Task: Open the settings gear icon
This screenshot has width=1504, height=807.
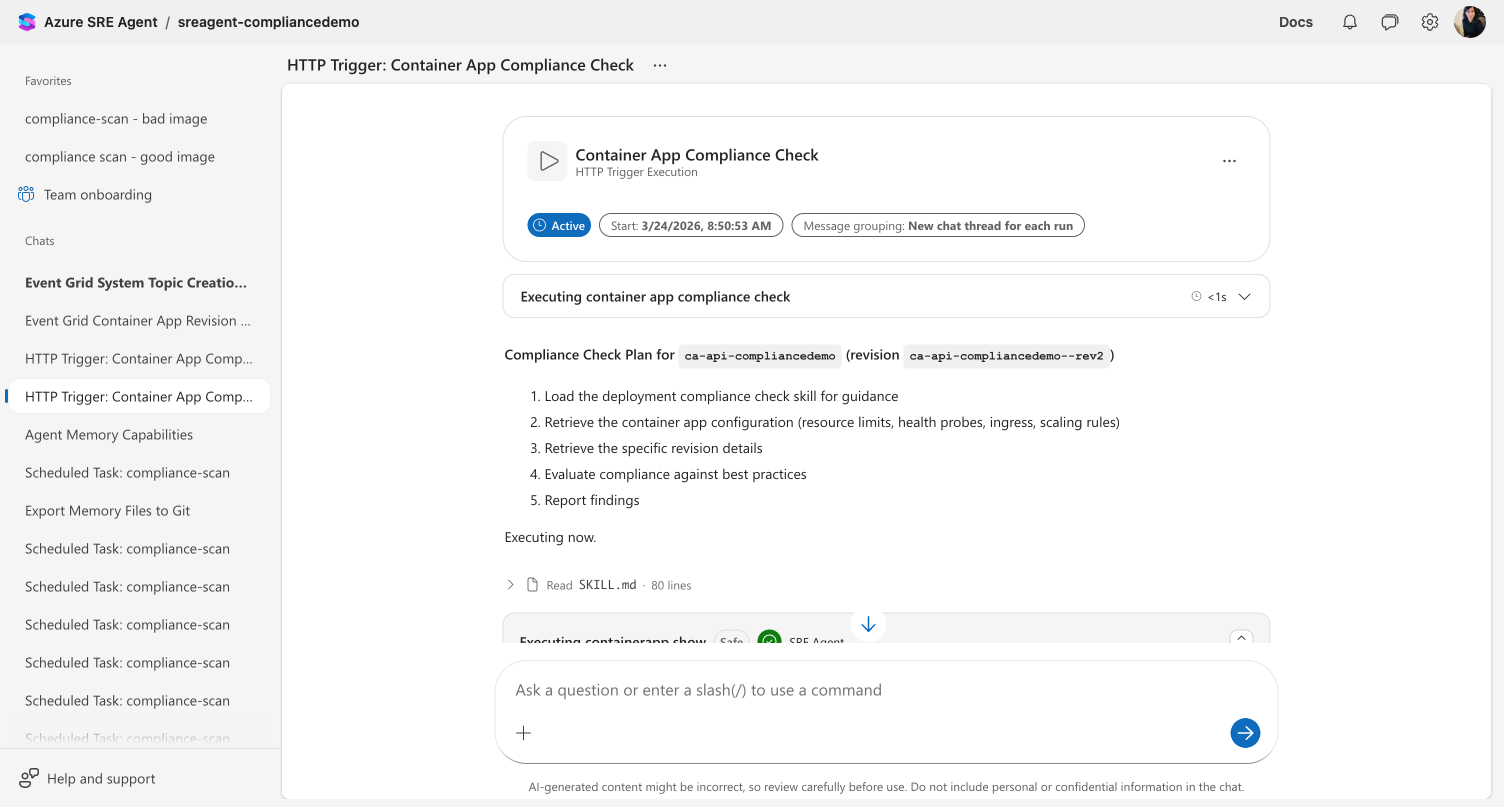Action: coord(1430,22)
